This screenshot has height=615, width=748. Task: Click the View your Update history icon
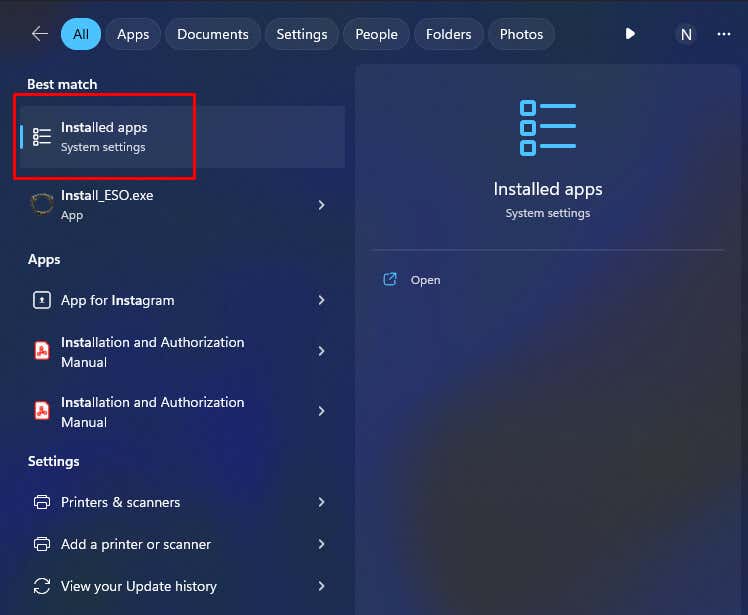42,586
